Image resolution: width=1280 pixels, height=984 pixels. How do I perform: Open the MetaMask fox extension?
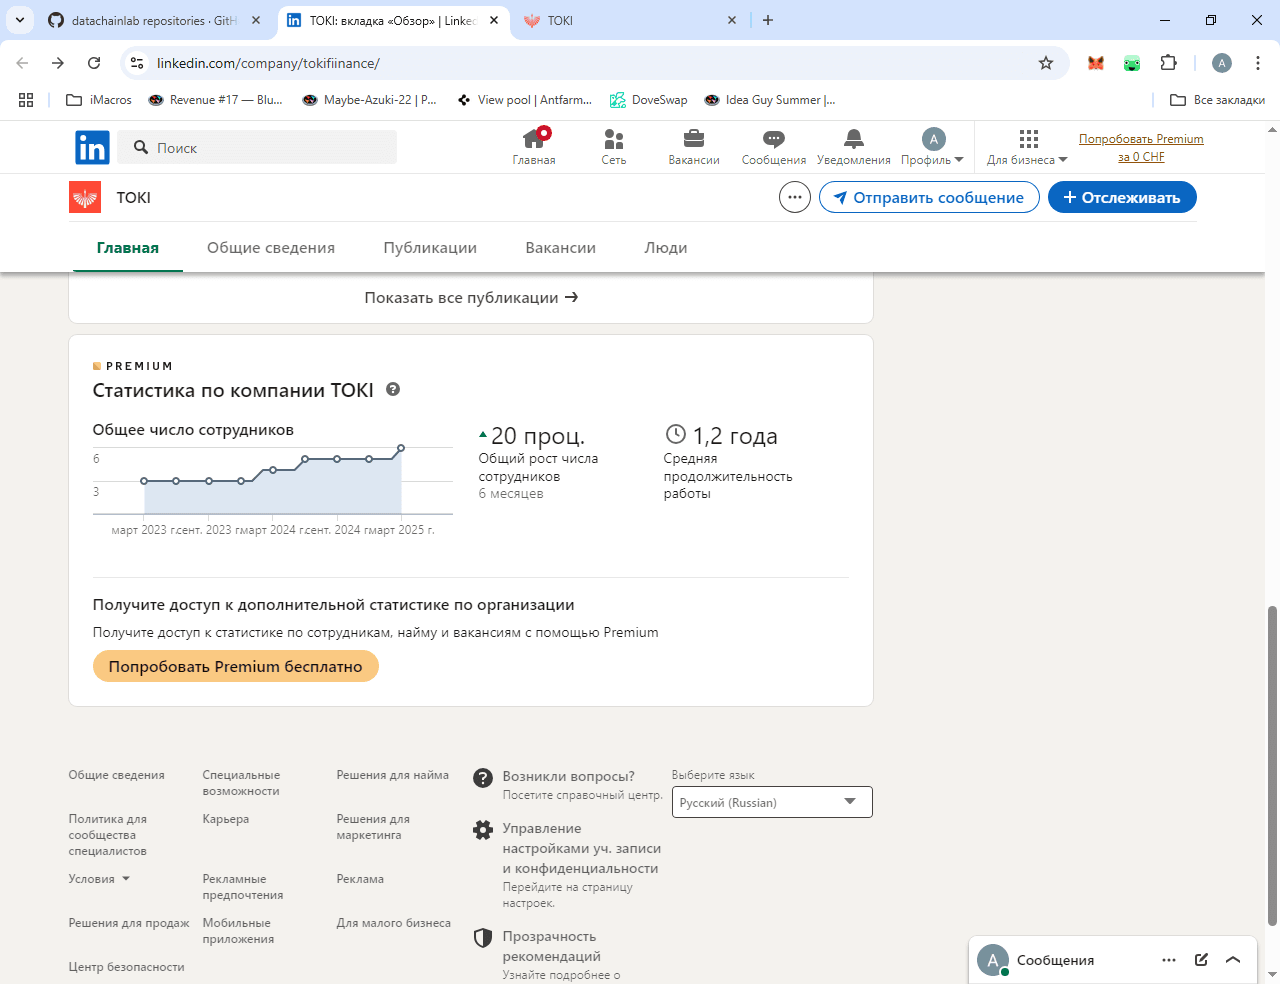pyautogui.click(x=1096, y=63)
